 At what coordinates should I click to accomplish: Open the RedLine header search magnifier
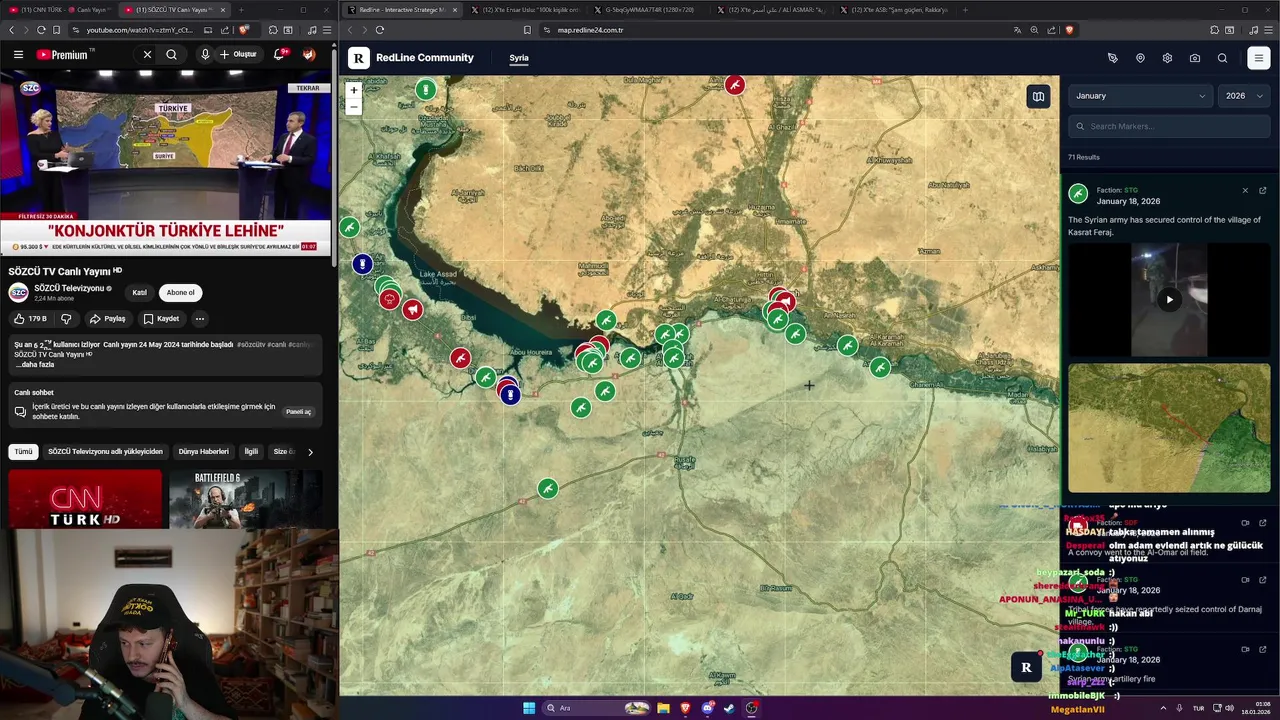point(1222,58)
